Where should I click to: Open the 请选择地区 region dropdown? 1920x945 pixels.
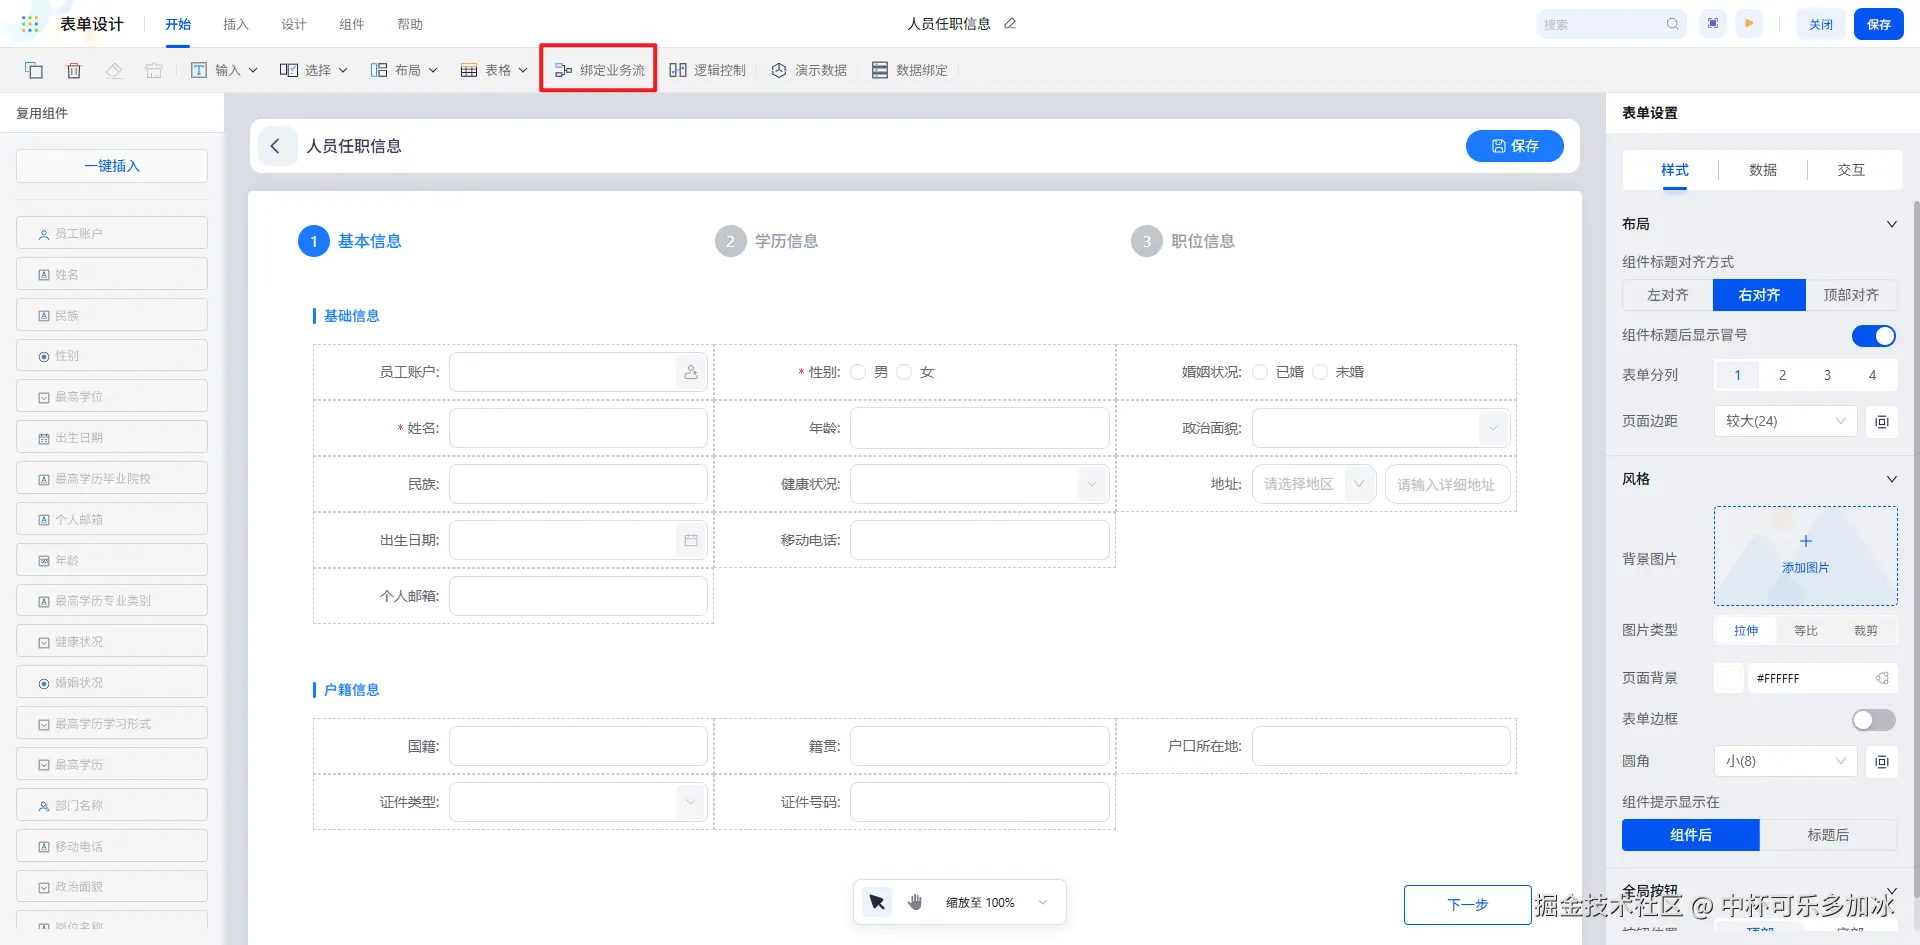[x=1314, y=484]
